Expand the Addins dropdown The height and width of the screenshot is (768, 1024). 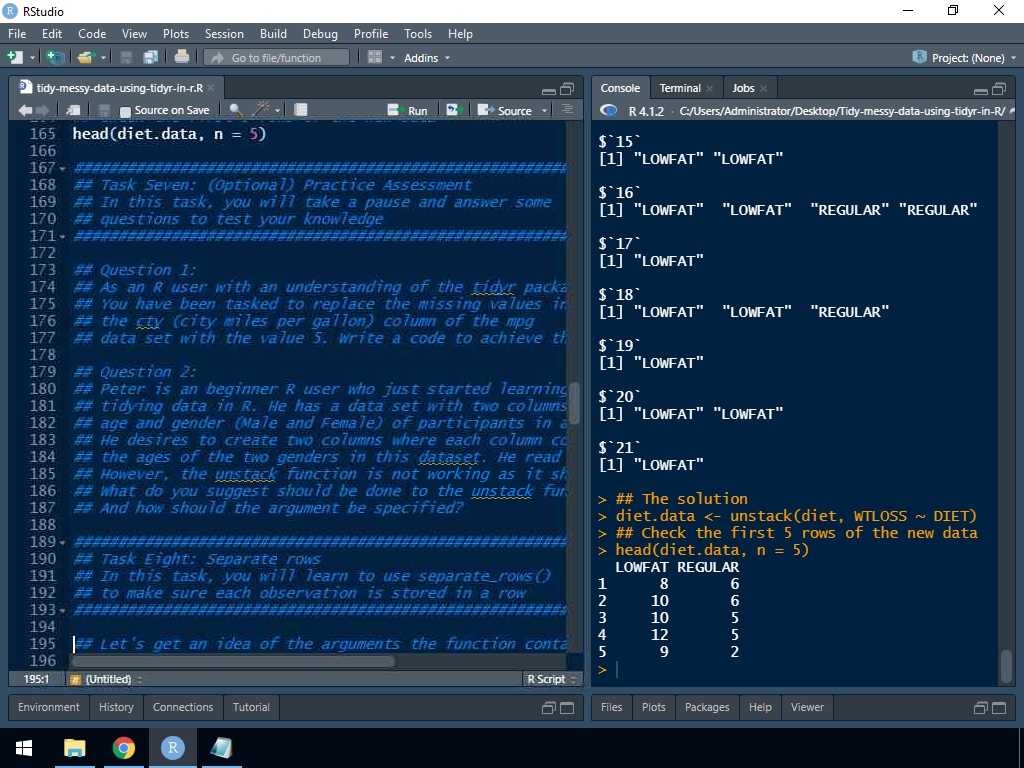pos(426,58)
